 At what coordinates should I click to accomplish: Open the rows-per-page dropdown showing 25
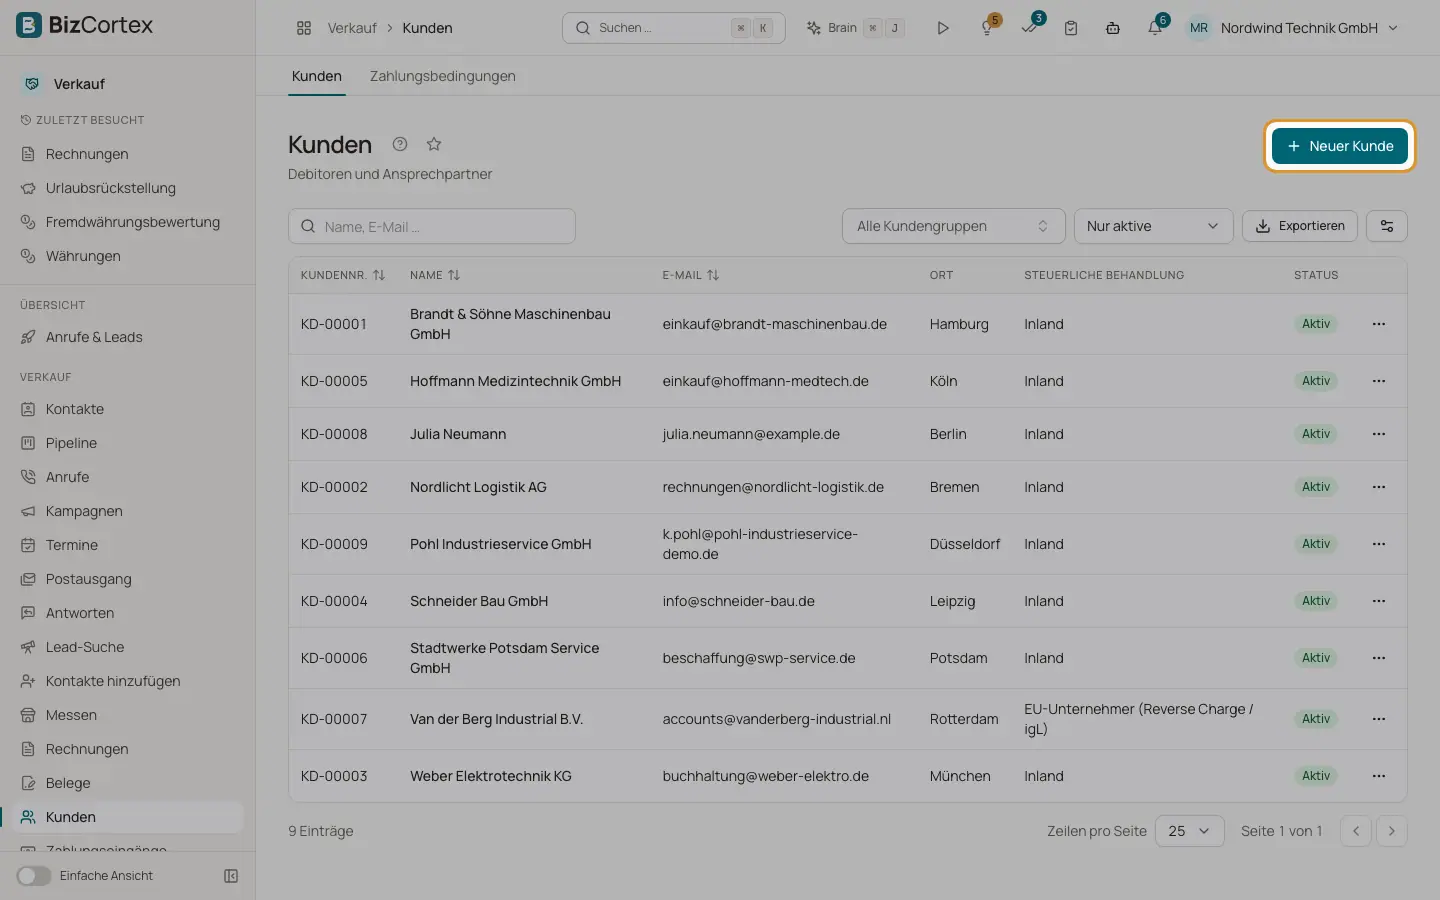click(1190, 831)
